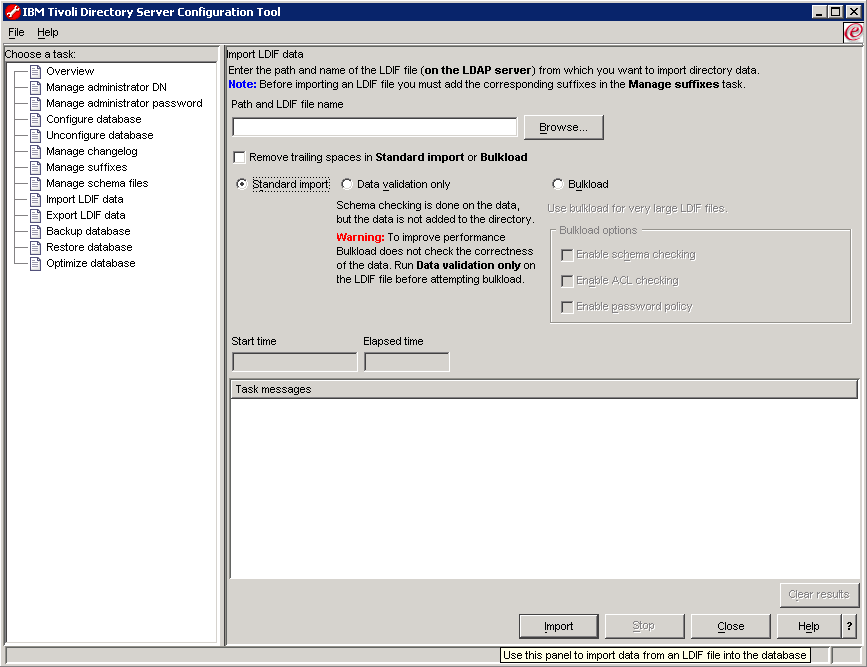Viewport: 867px width, 667px height.
Task: Click the Manage suffixes page icon
Action: point(35,167)
